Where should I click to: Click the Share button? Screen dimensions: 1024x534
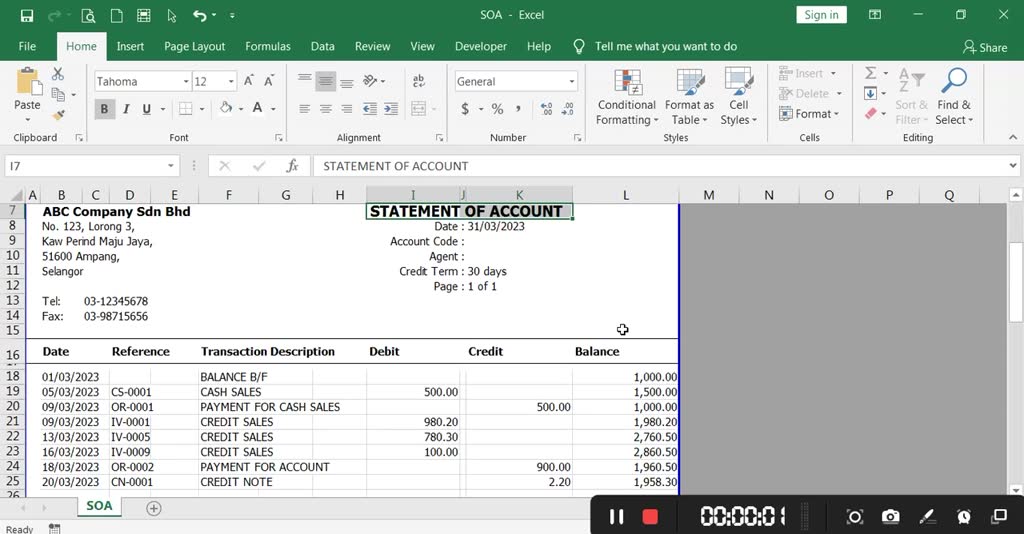pos(985,47)
